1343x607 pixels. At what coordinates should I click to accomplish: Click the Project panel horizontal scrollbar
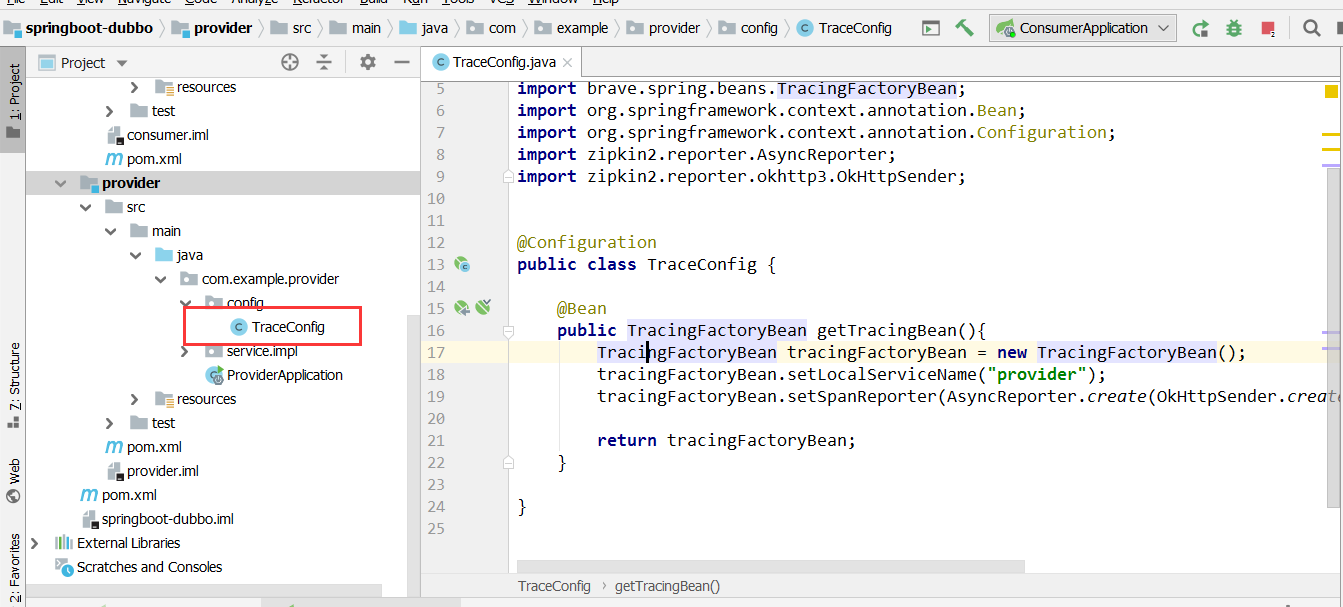point(204,590)
